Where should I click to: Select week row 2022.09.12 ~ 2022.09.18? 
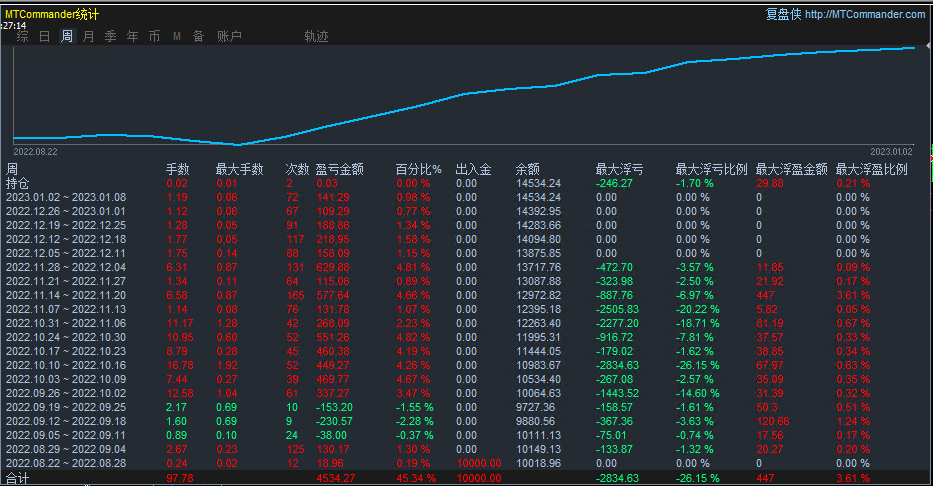tap(466, 421)
